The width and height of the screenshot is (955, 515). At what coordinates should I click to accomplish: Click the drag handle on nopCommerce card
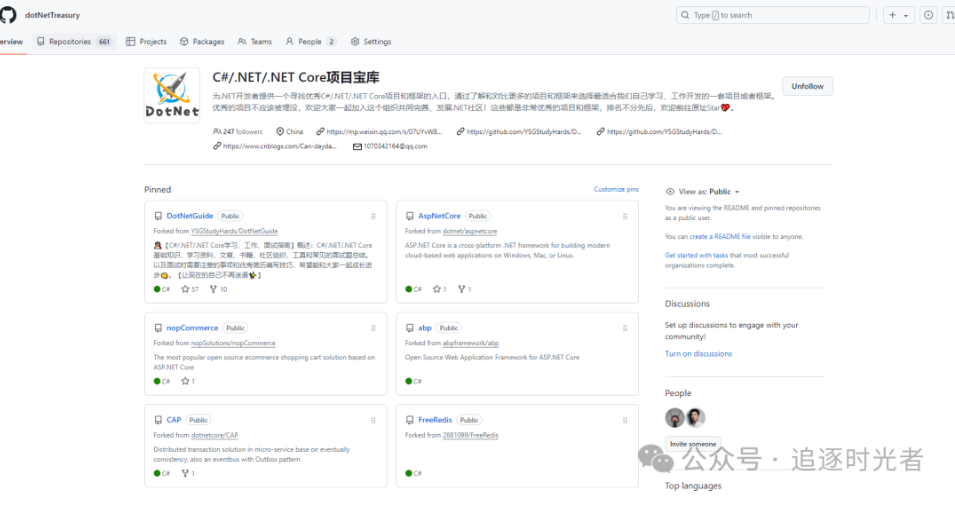click(x=373, y=328)
